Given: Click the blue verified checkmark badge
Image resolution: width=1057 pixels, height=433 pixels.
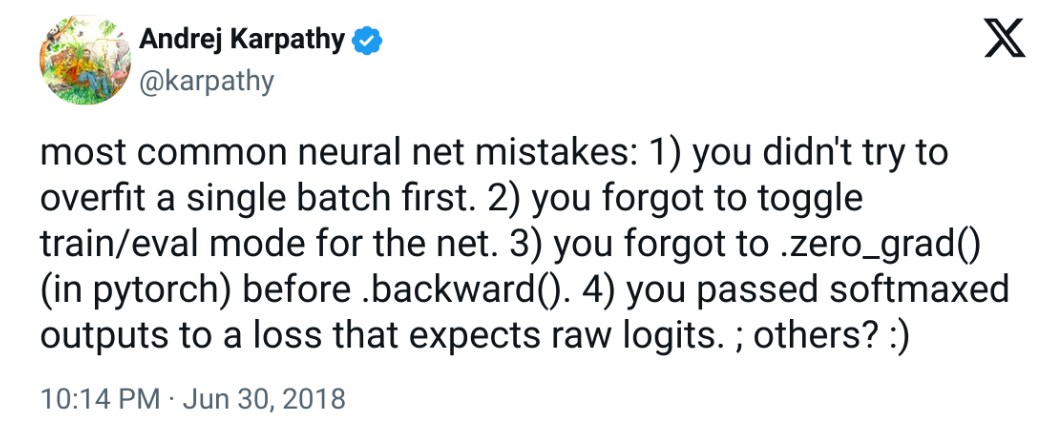Looking at the screenshot, I should coord(368,41).
